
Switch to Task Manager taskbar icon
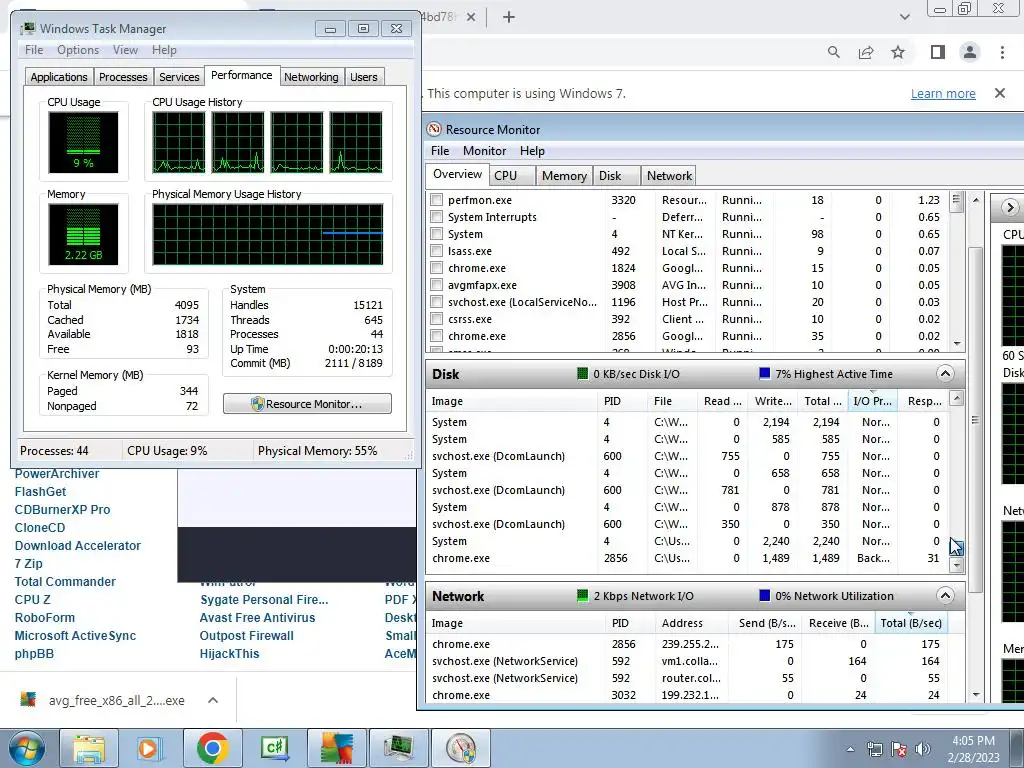[398, 748]
